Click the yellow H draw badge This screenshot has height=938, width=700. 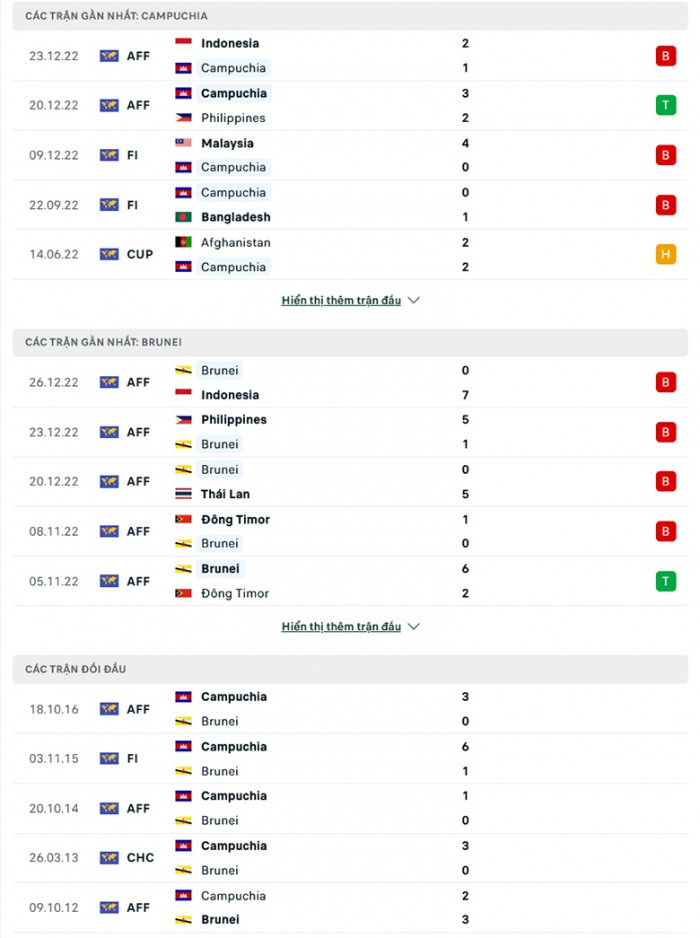point(665,254)
